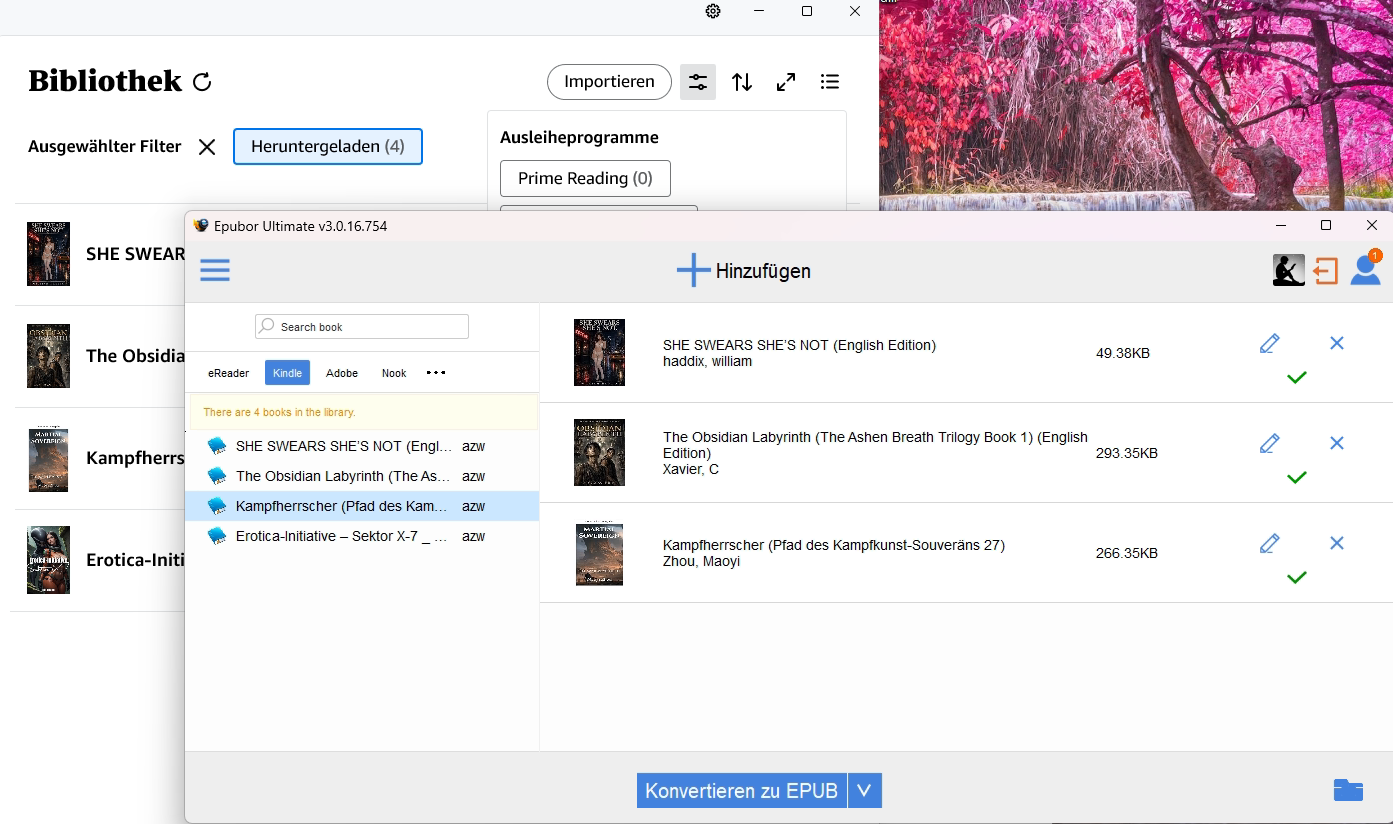Switch to the Nook tab
The height and width of the screenshot is (824, 1393).
pyautogui.click(x=394, y=373)
